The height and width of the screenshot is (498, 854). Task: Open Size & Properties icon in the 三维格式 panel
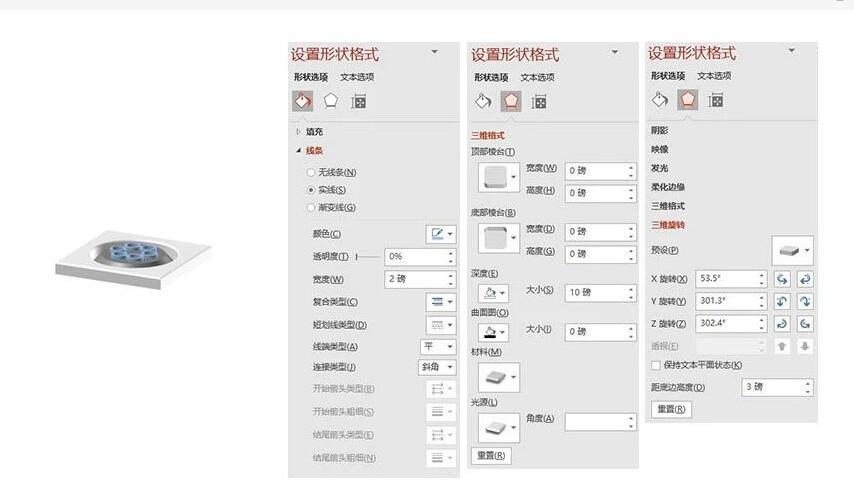[x=539, y=101]
